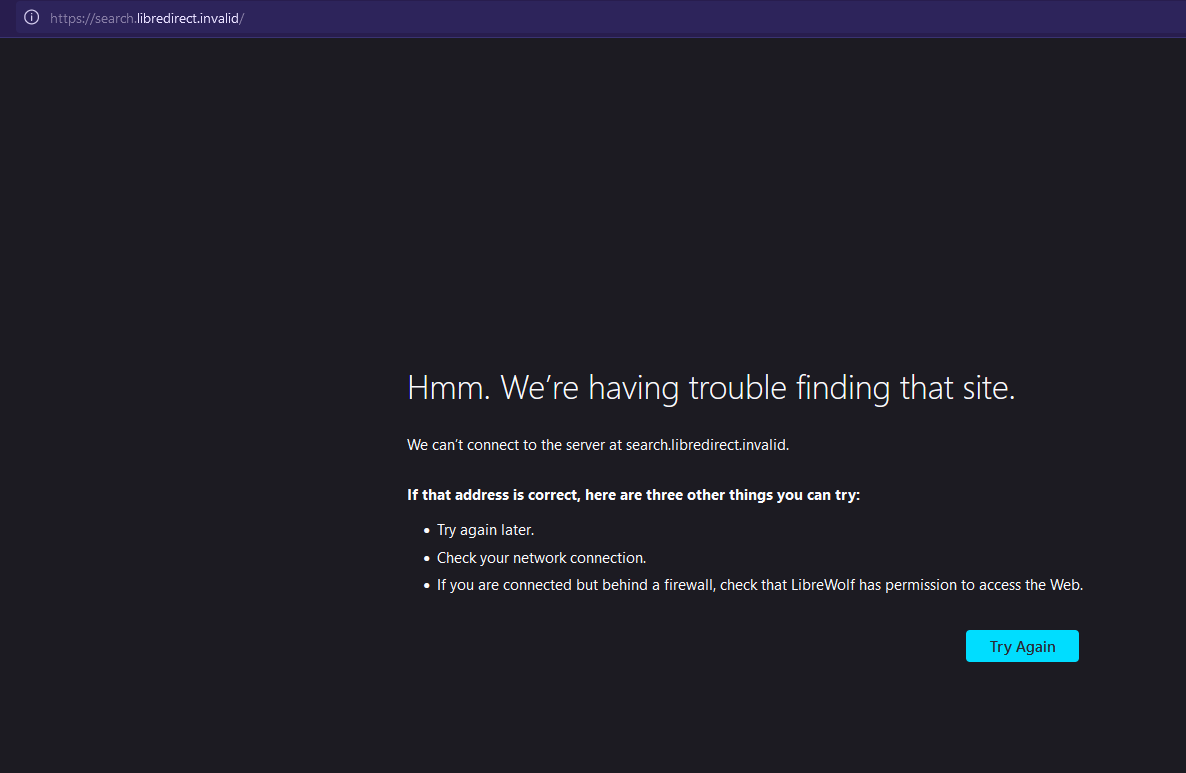Select the padlock-area indicator in the address bar
This screenshot has height=773, width=1186.
point(30,17)
